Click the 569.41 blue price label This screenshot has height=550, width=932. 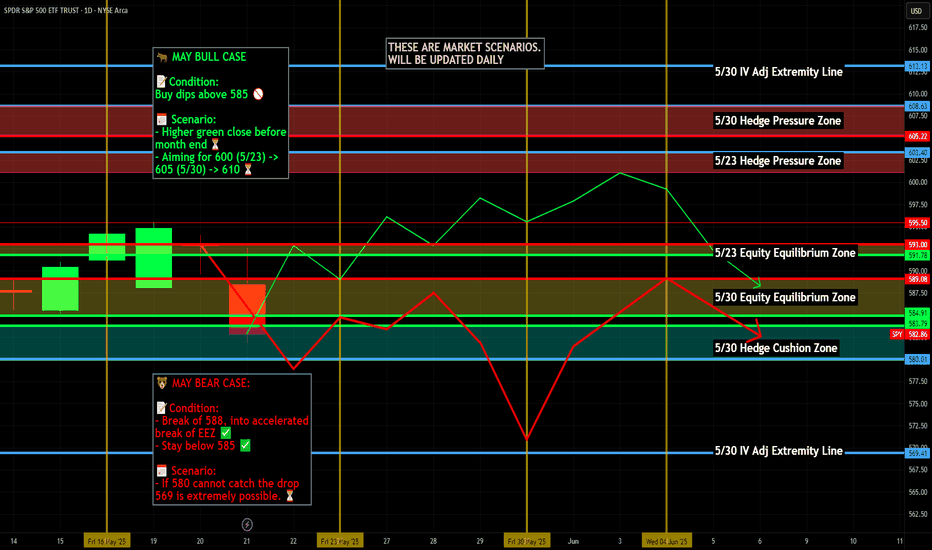coord(917,453)
